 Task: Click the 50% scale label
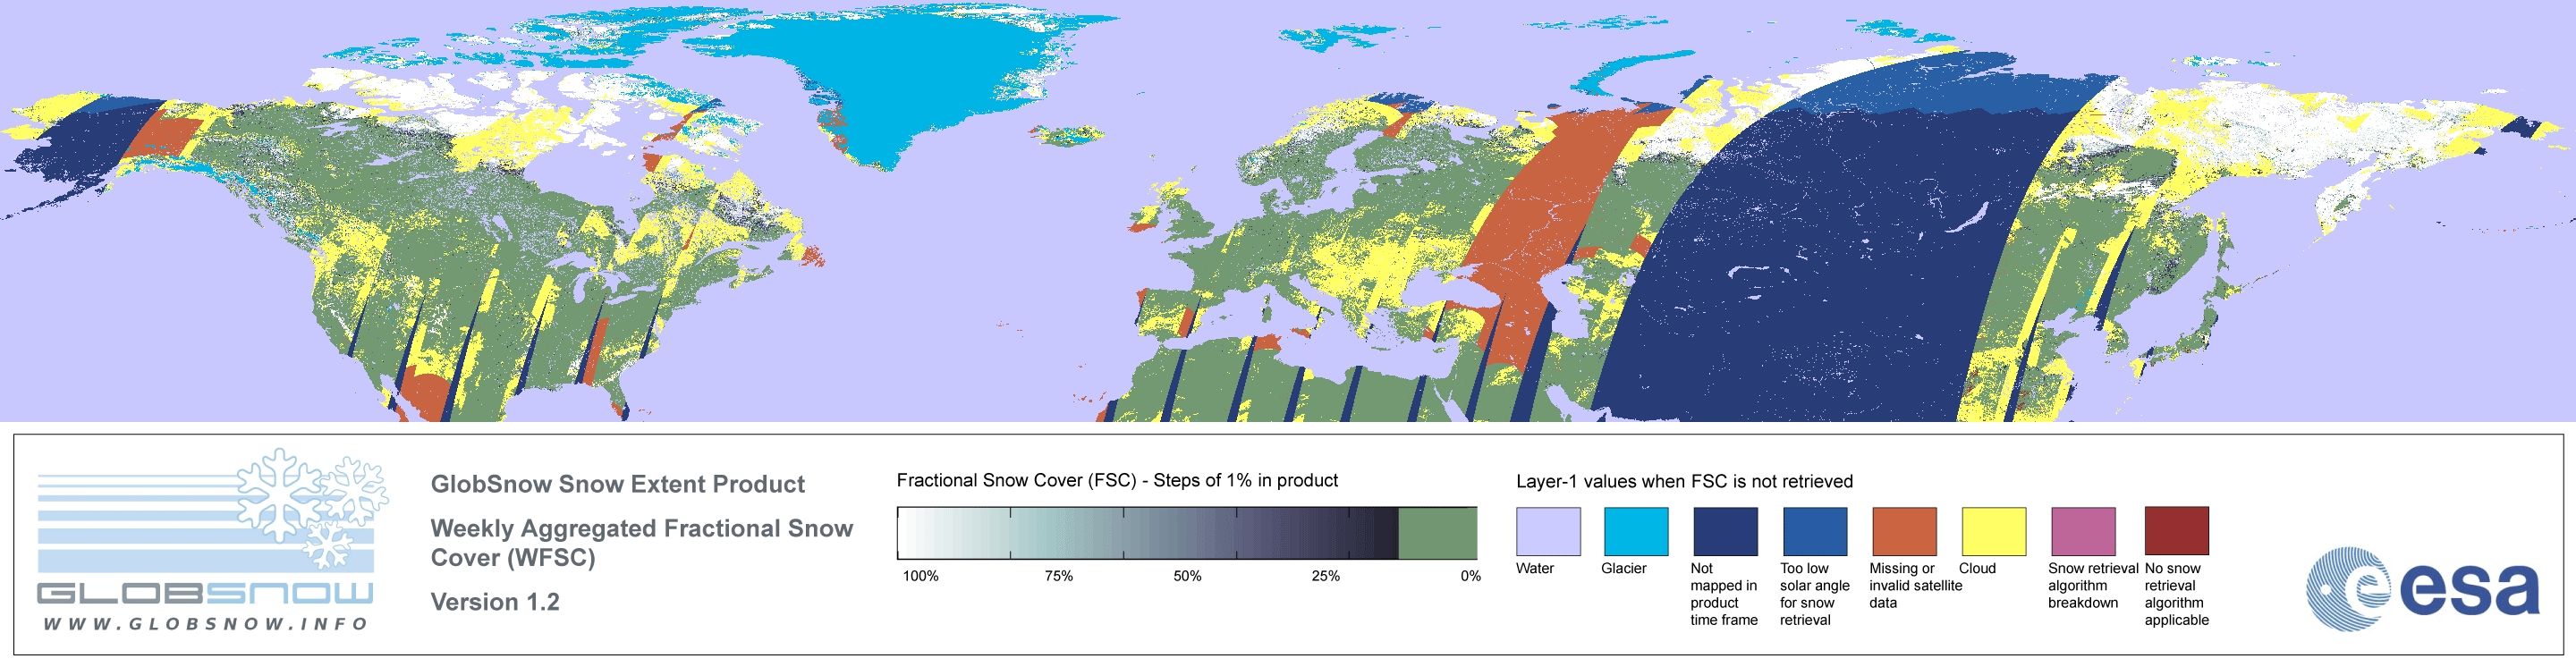(1187, 576)
